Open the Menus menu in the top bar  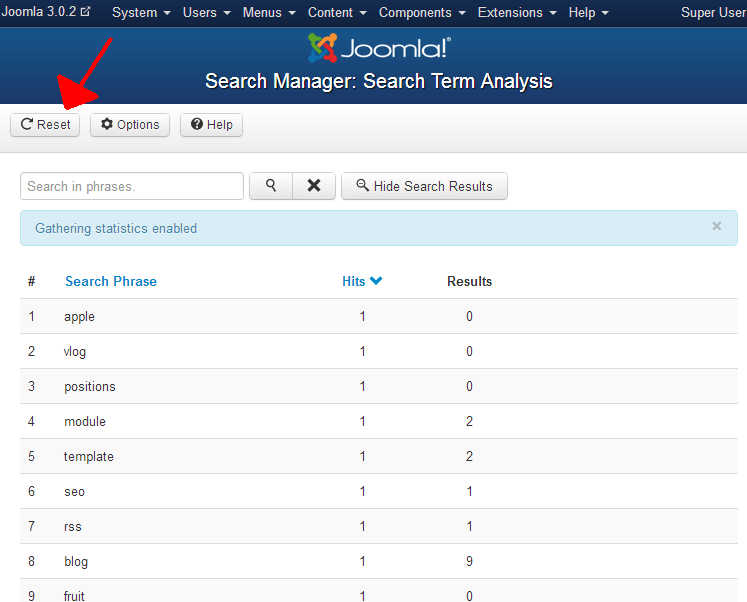[x=268, y=12]
